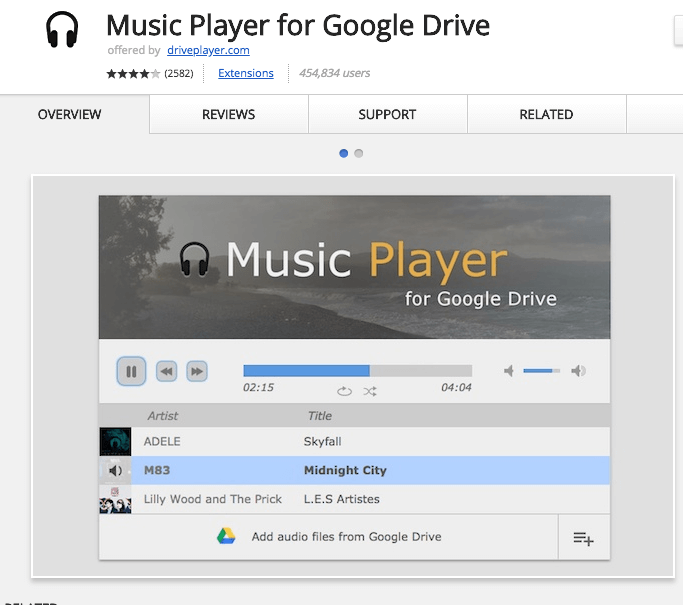The image size is (683, 605).
Task: Click the 454,834 users text
Action: coord(335,73)
